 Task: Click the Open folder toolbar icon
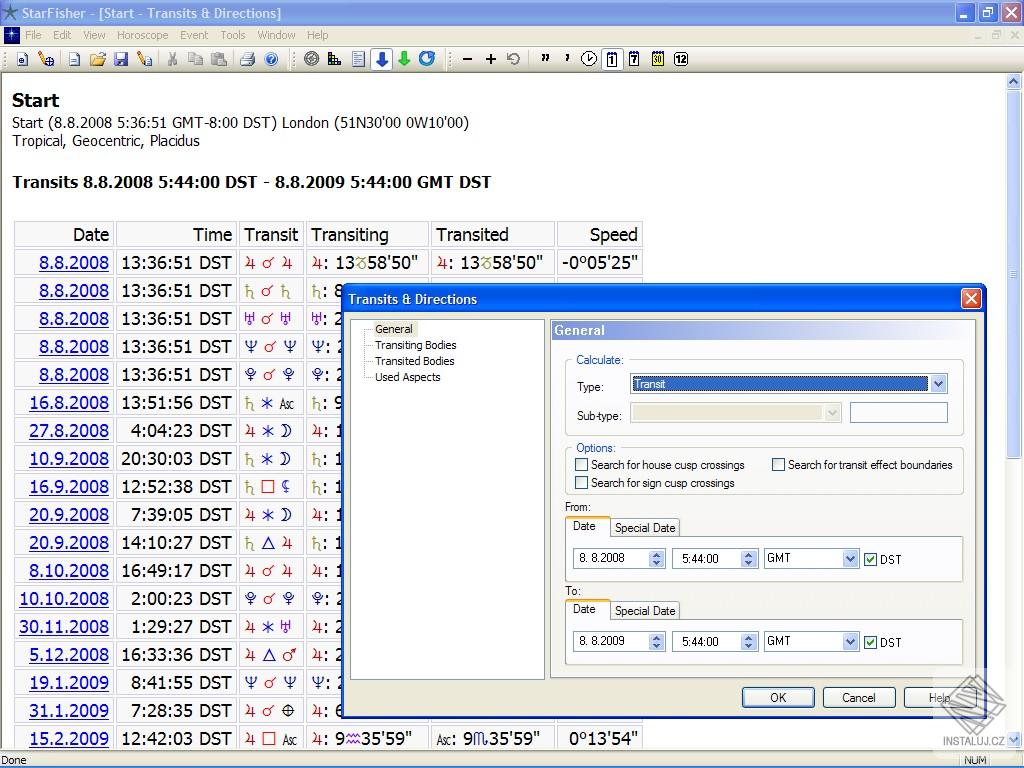(98, 59)
